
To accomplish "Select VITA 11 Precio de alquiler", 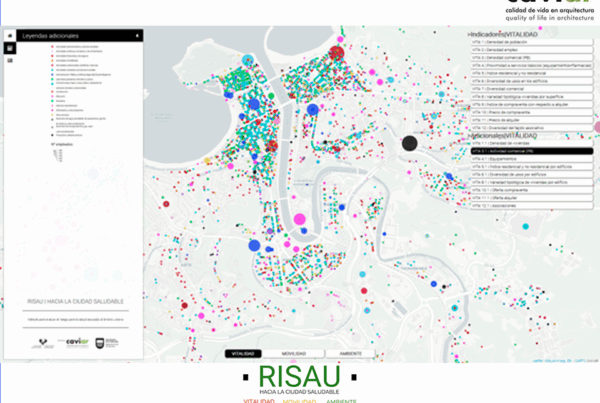I will pos(532,120).
